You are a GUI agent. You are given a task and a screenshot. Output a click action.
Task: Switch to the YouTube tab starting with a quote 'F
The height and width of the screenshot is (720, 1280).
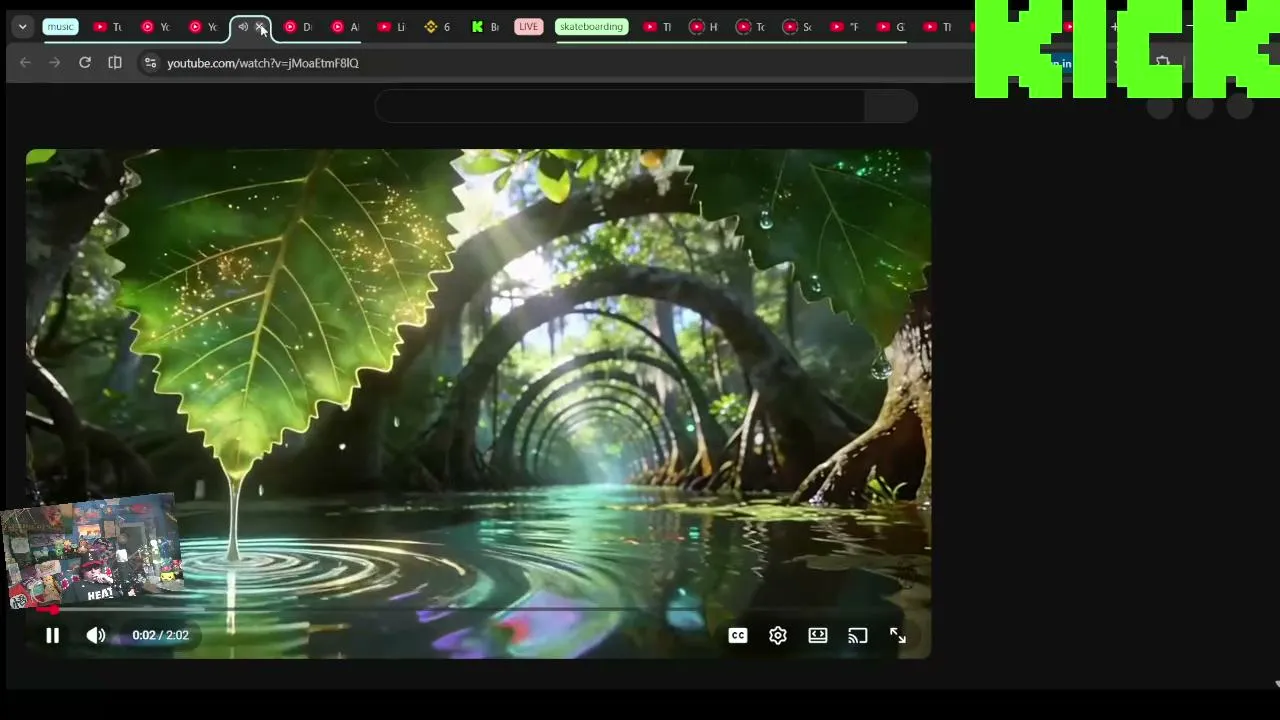coord(845,27)
